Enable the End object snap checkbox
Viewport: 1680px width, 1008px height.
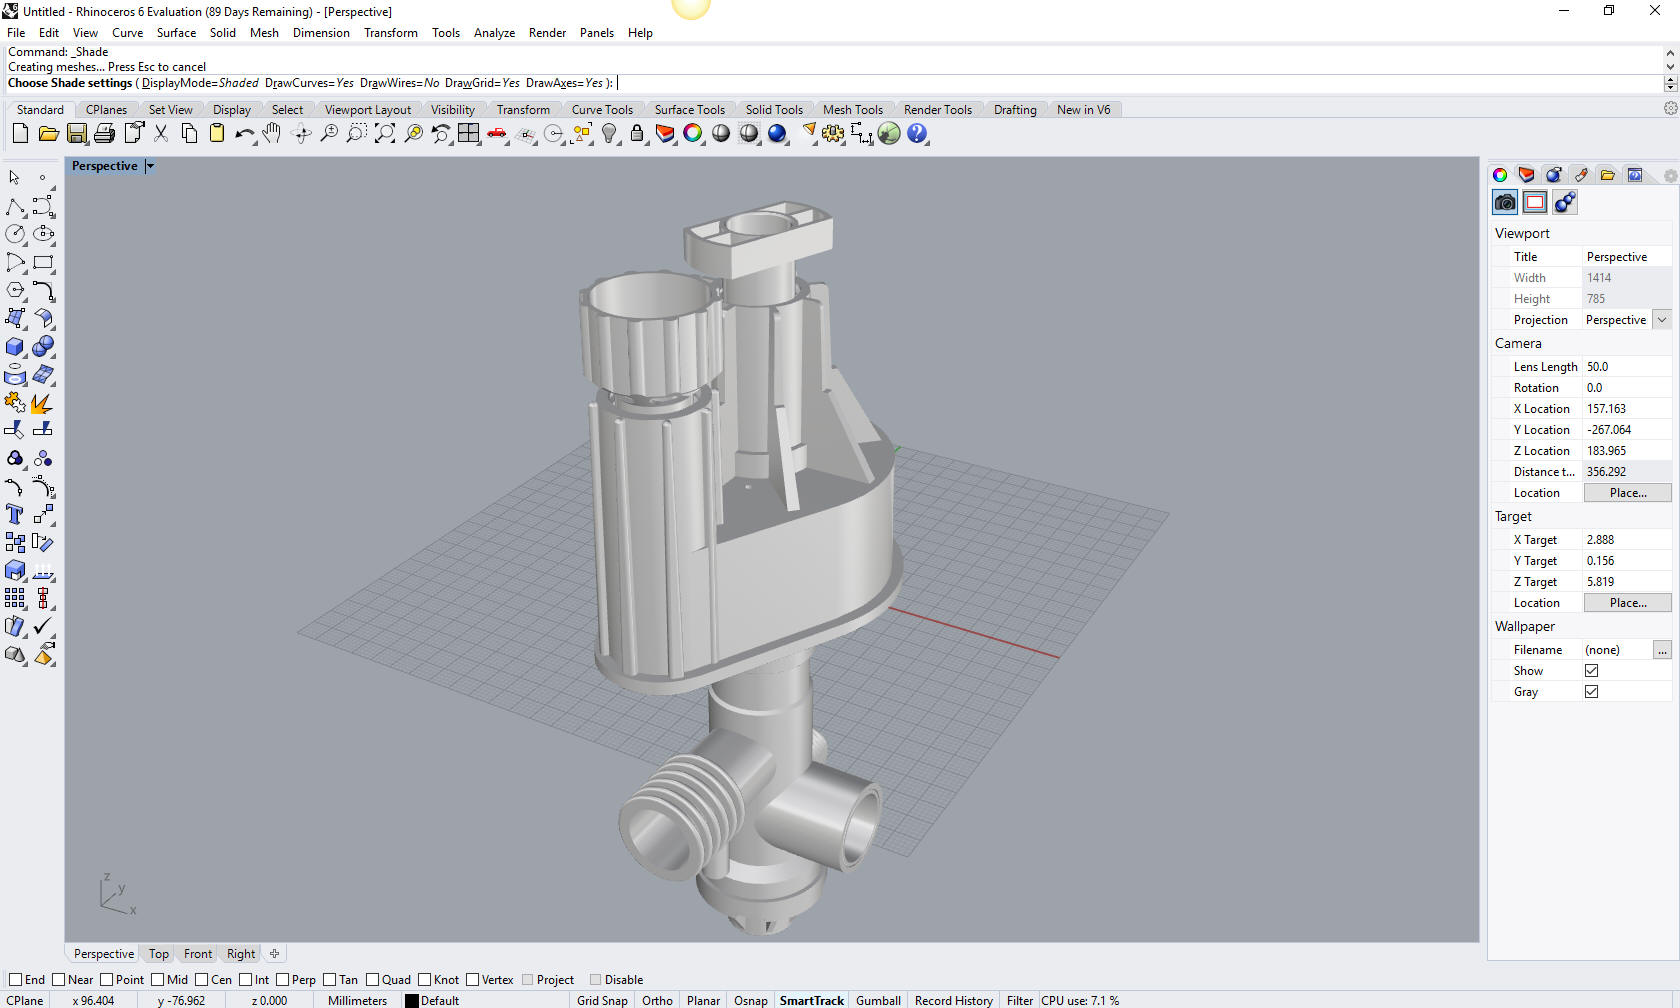pyautogui.click(x=16, y=980)
